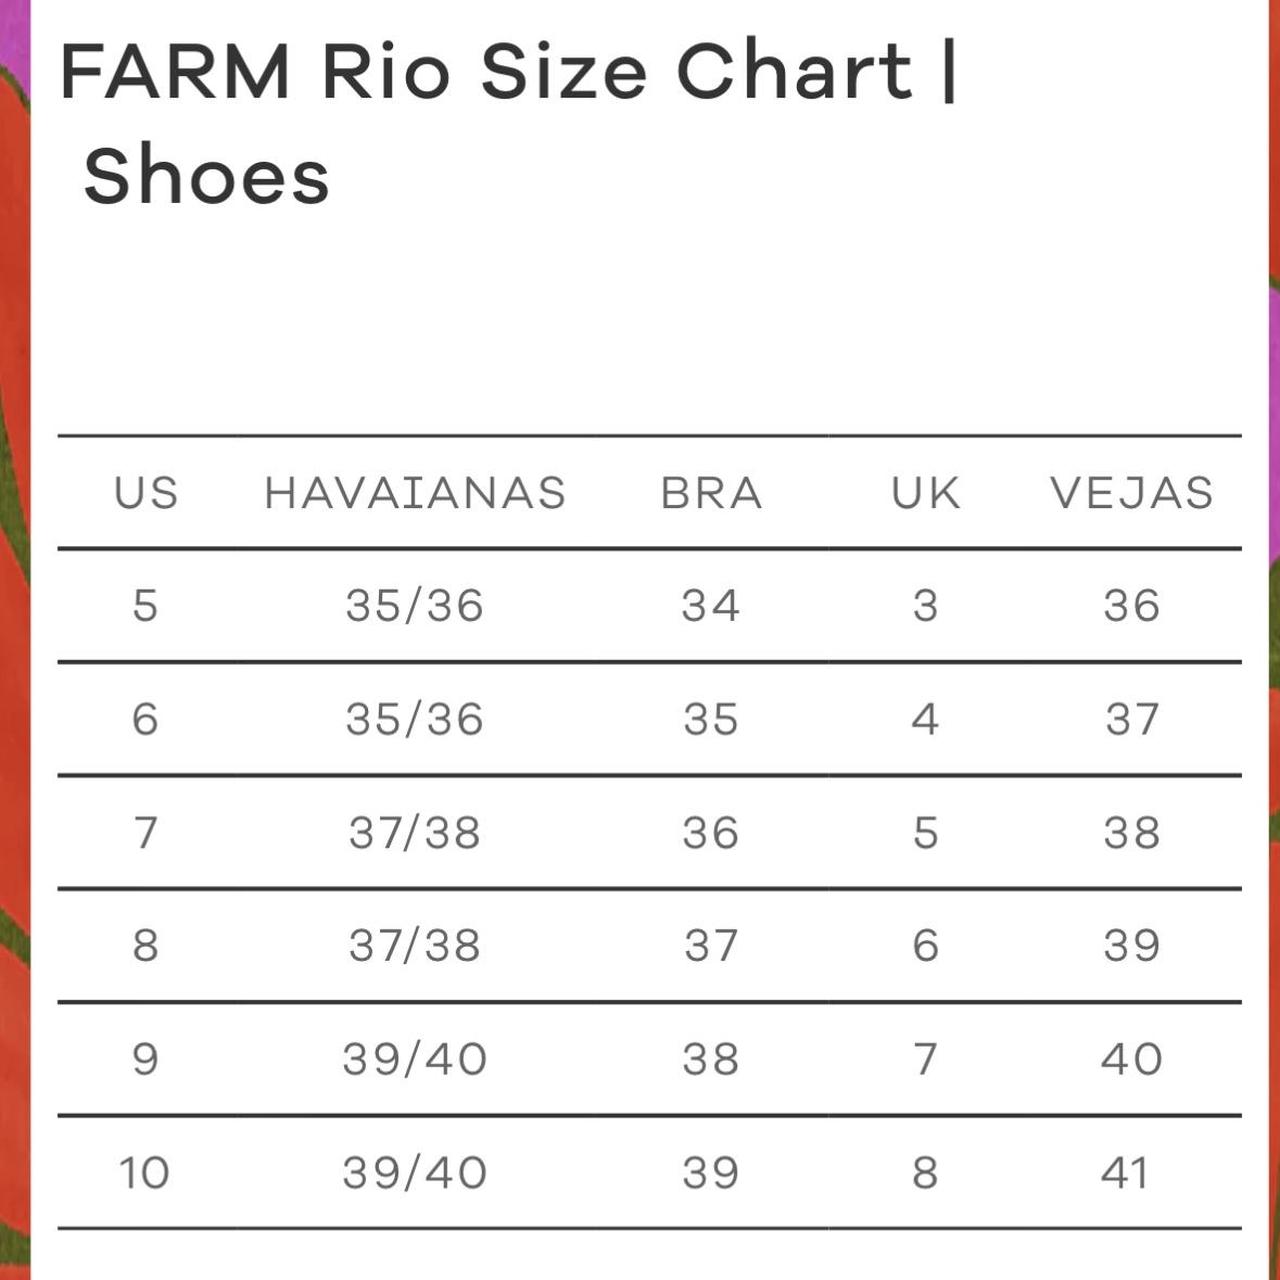Click BRA size 34 cell
This screenshot has height=1280, width=1280.
pyautogui.click(x=711, y=606)
